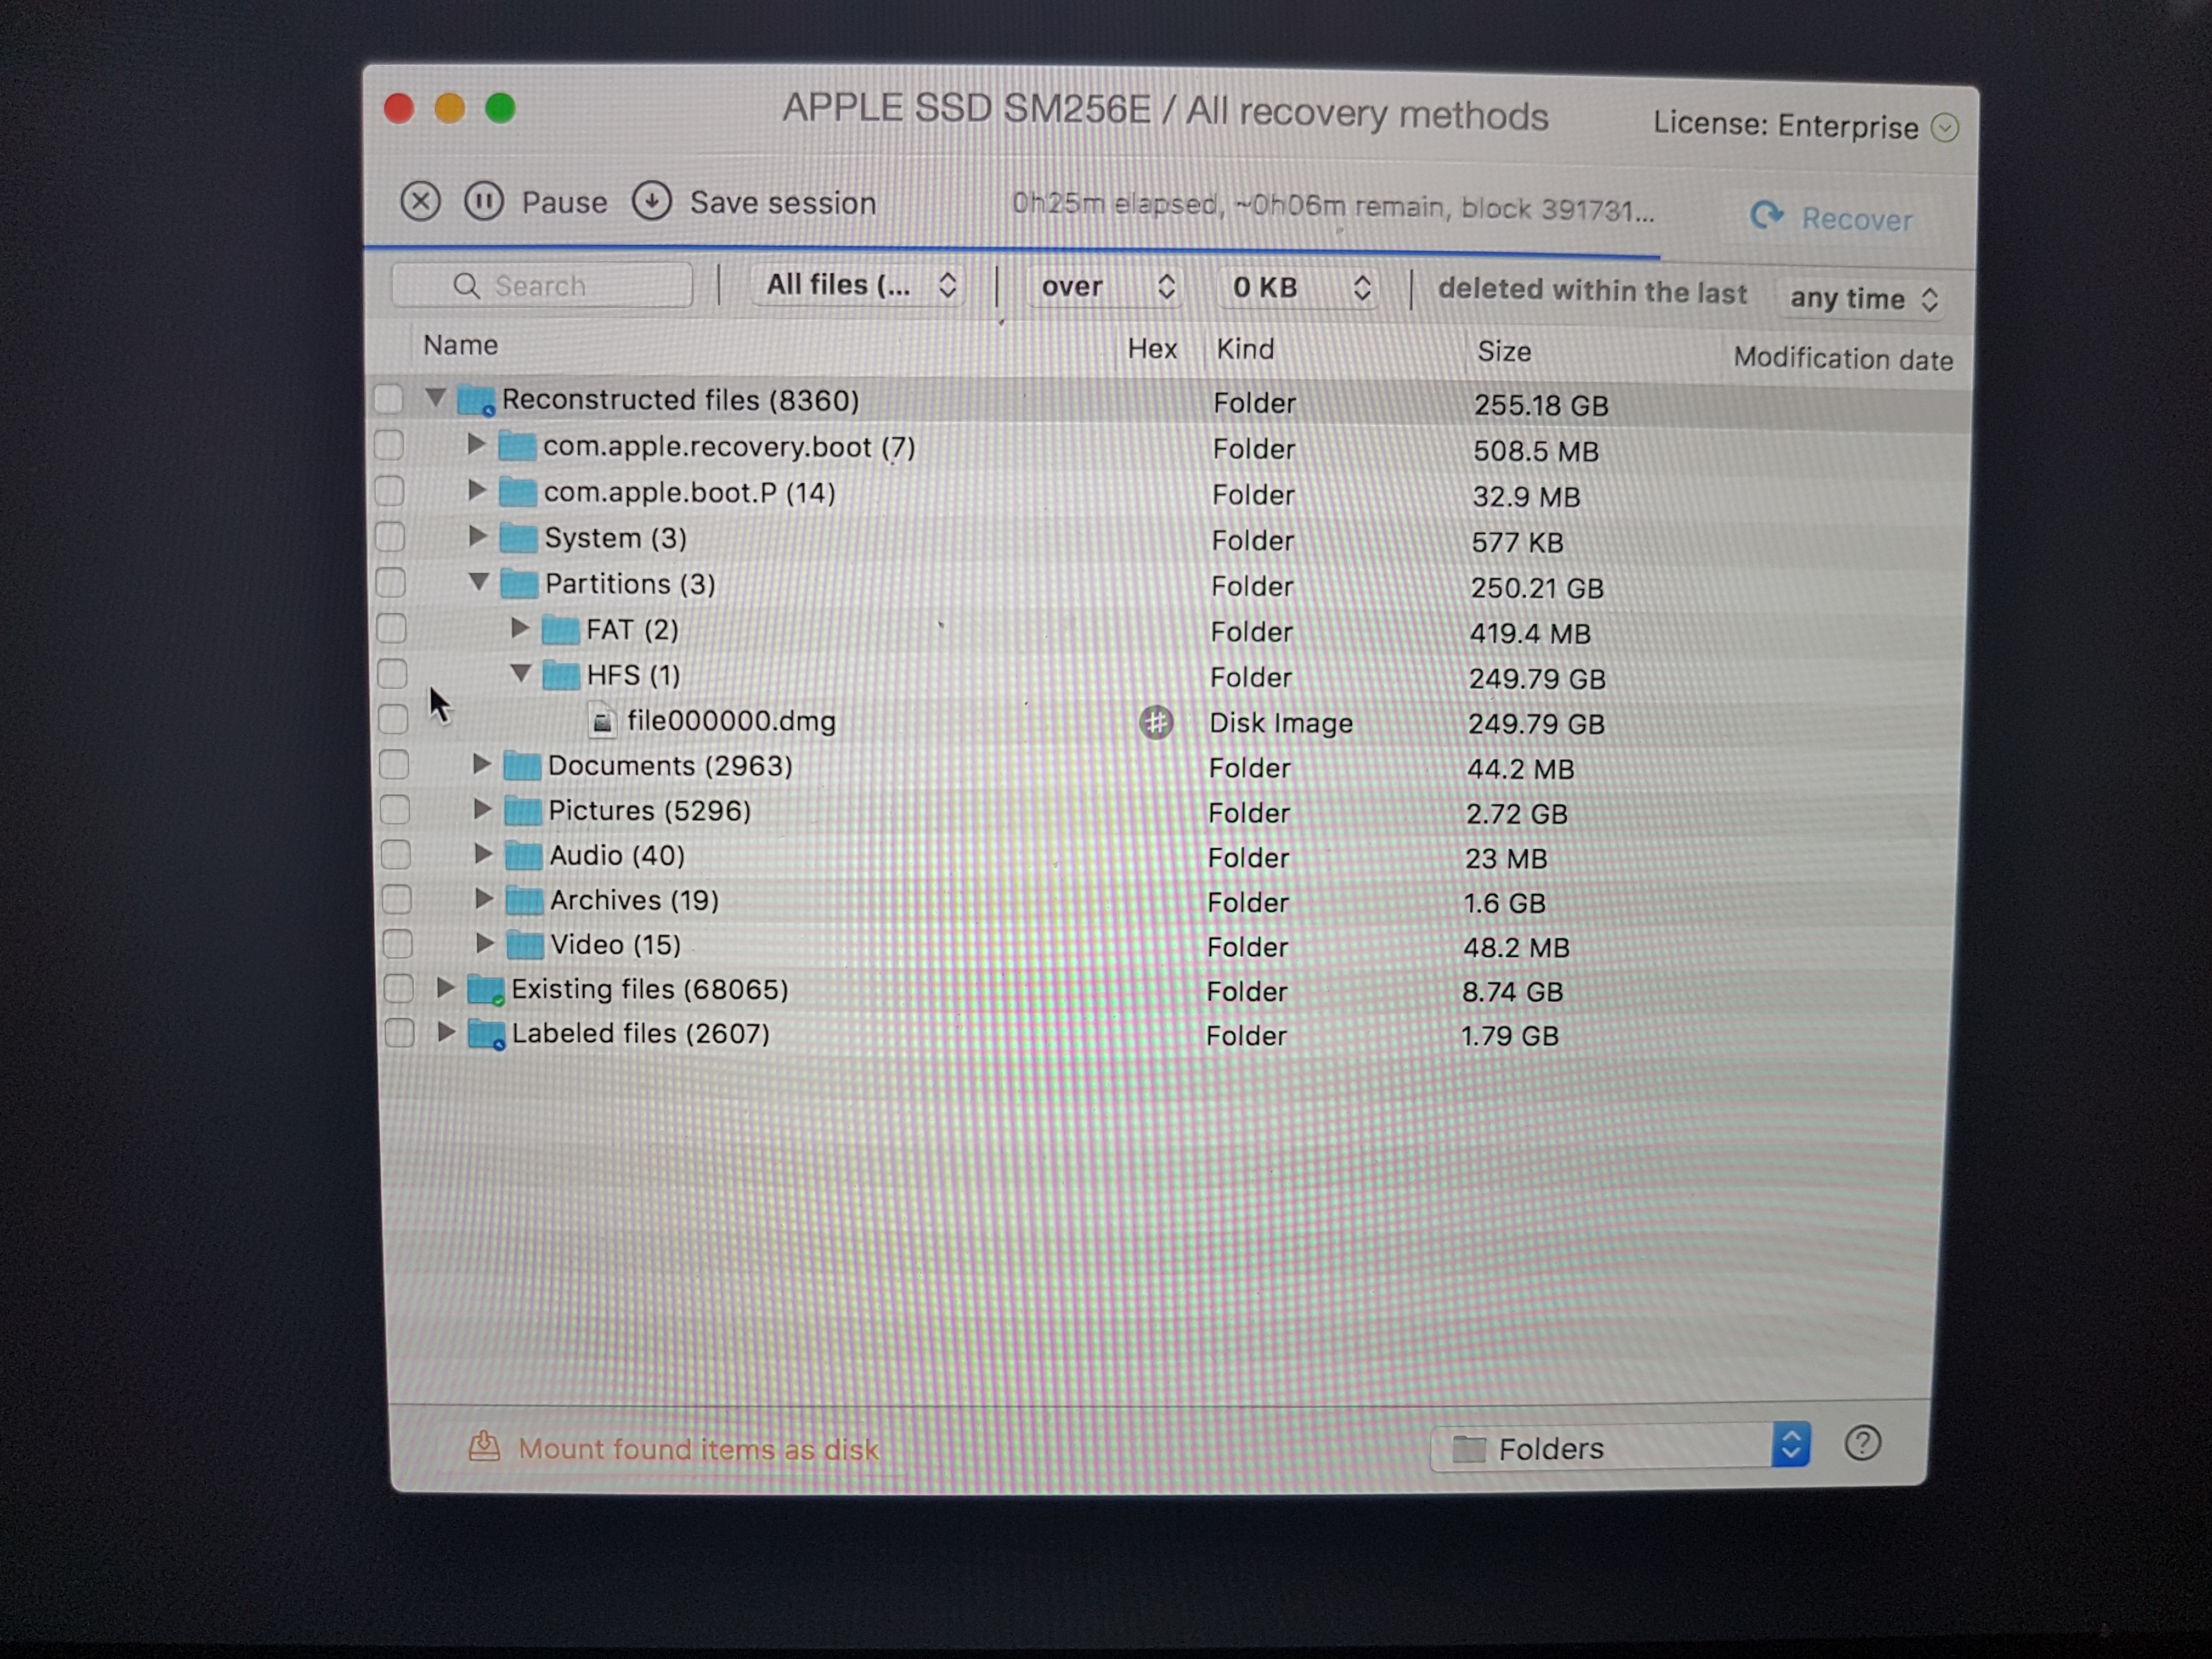Image resolution: width=2212 pixels, height=1659 pixels.
Task: Click the Mount found items disk icon
Action: [x=485, y=1446]
